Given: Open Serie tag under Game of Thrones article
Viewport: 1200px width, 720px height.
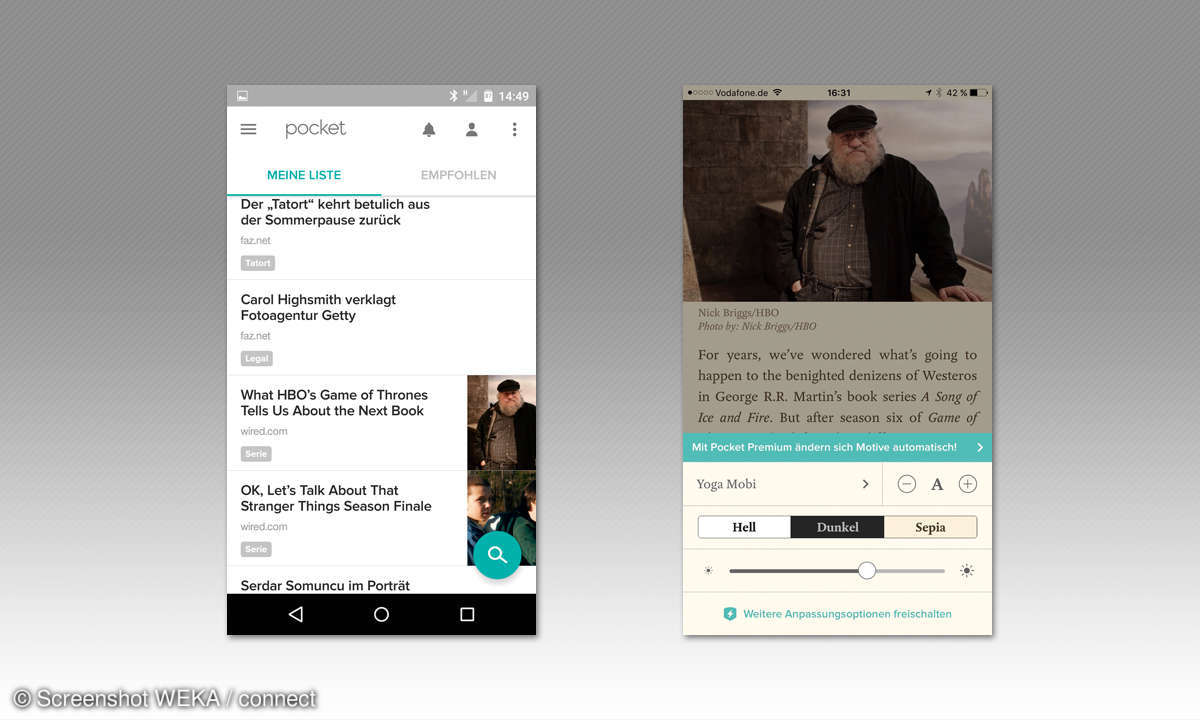Looking at the screenshot, I should pos(256,454).
